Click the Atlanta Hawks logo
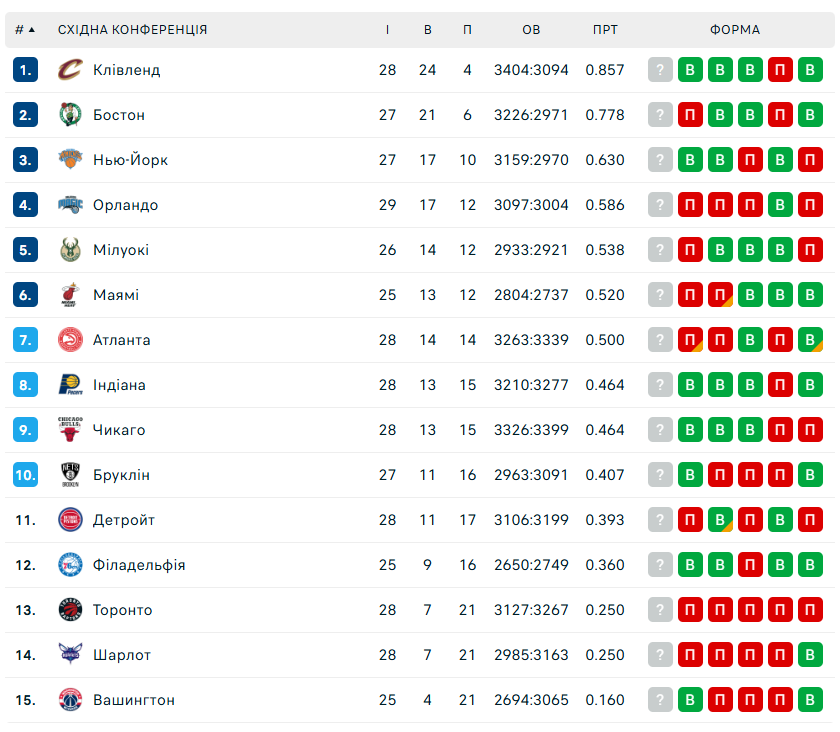 69,340
